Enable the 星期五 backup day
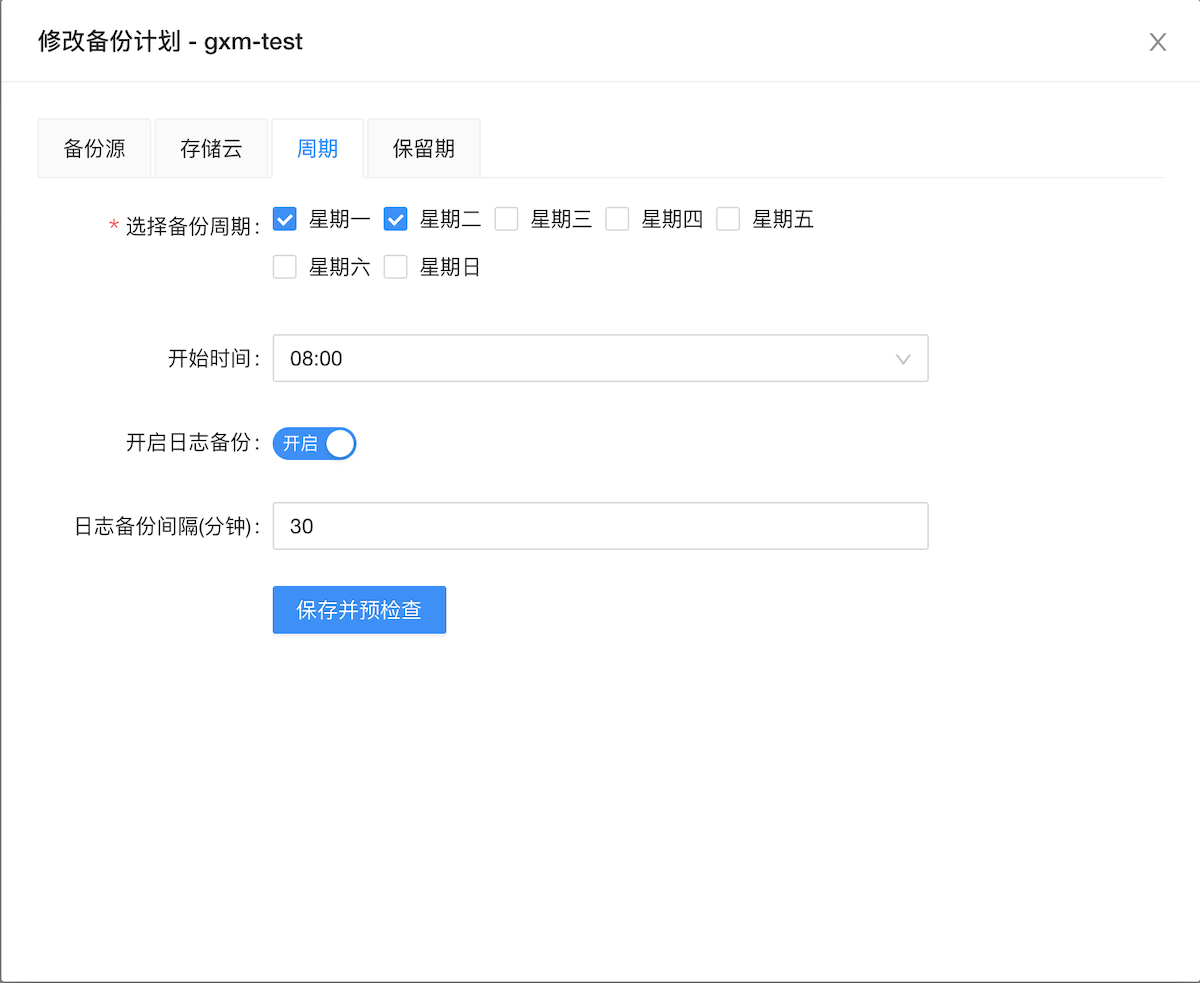 tap(728, 219)
